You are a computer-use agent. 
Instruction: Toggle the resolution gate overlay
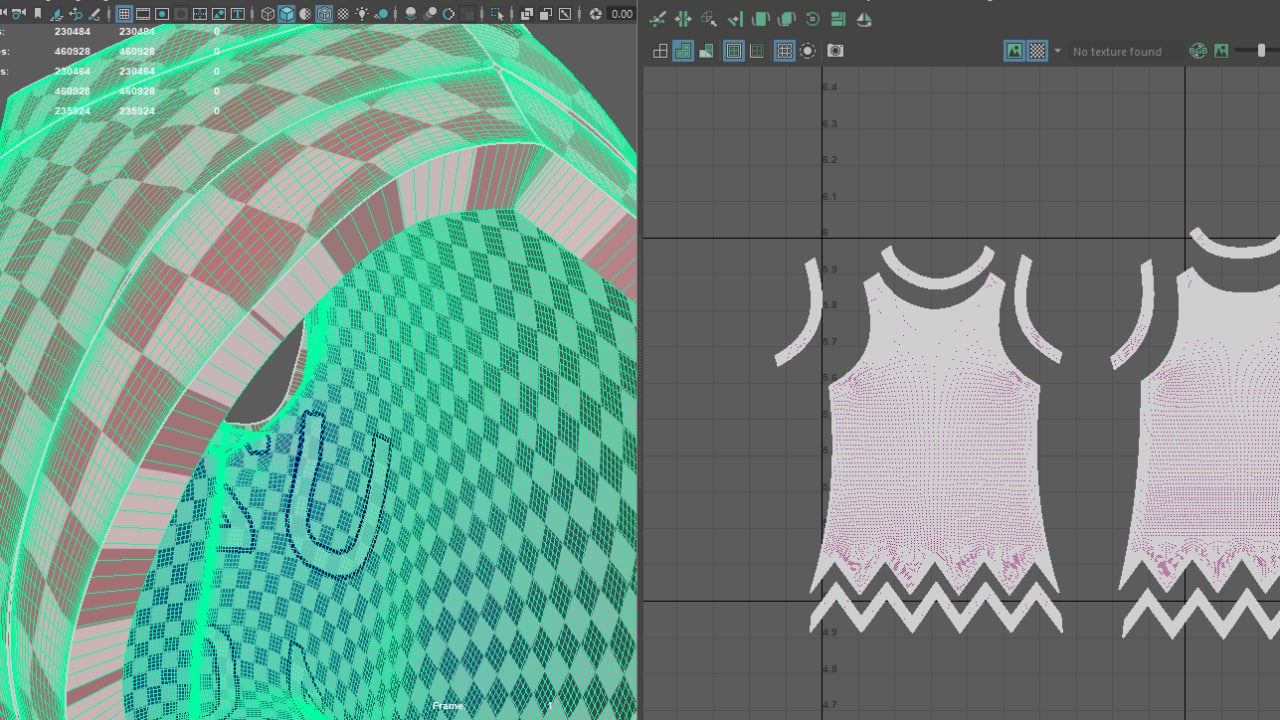pyautogui.click(x=161, y=14)
